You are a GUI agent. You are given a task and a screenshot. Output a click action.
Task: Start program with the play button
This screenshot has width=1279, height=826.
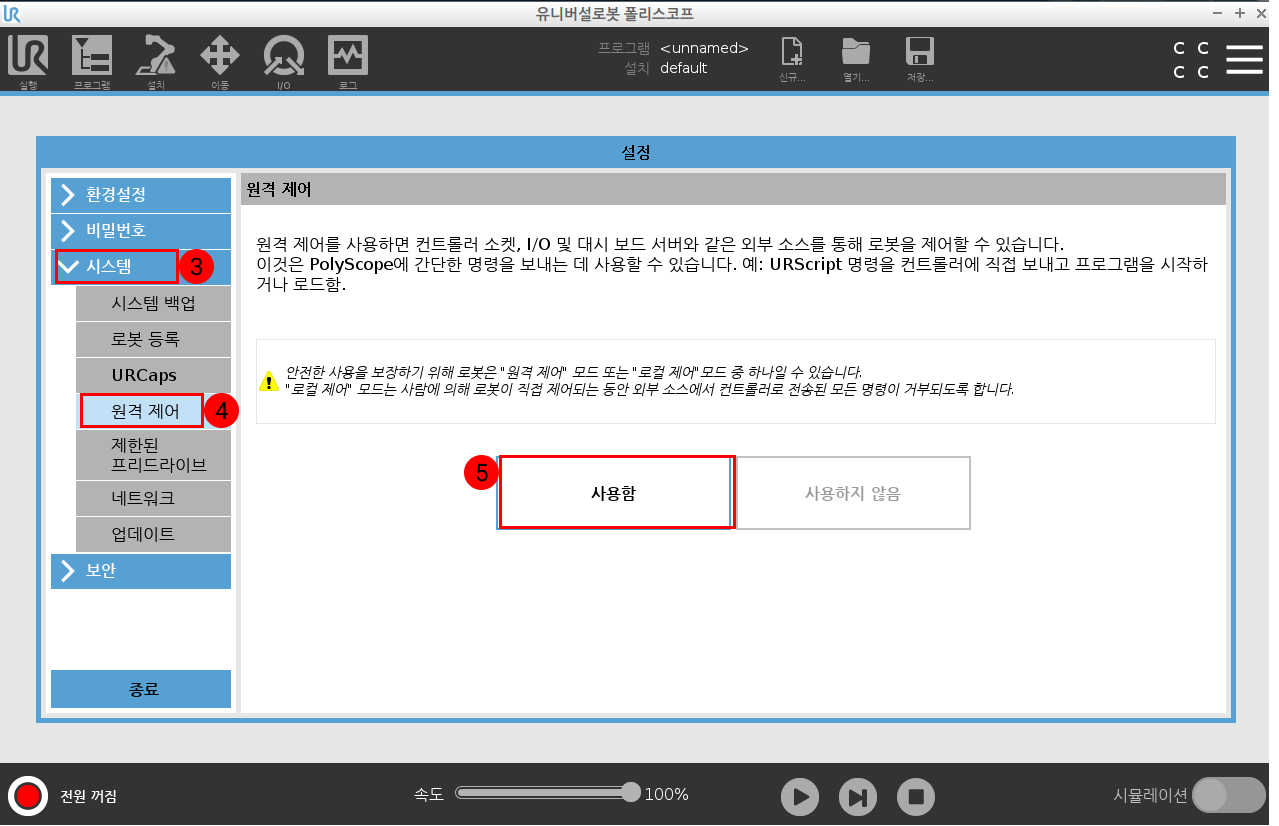click(x=799, y=797)
